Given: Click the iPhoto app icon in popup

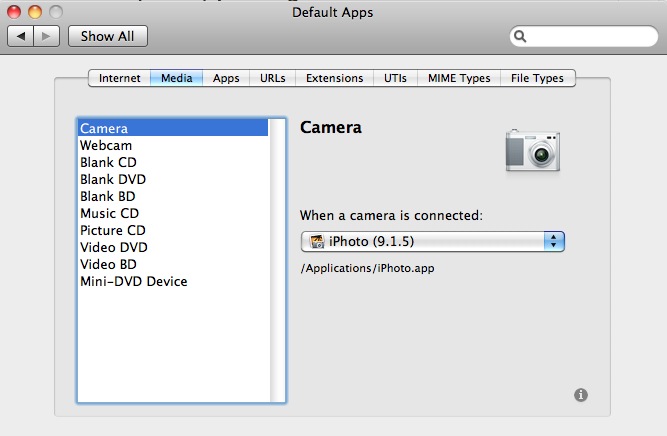Looking at the screenshot, I should pos(318,241).
